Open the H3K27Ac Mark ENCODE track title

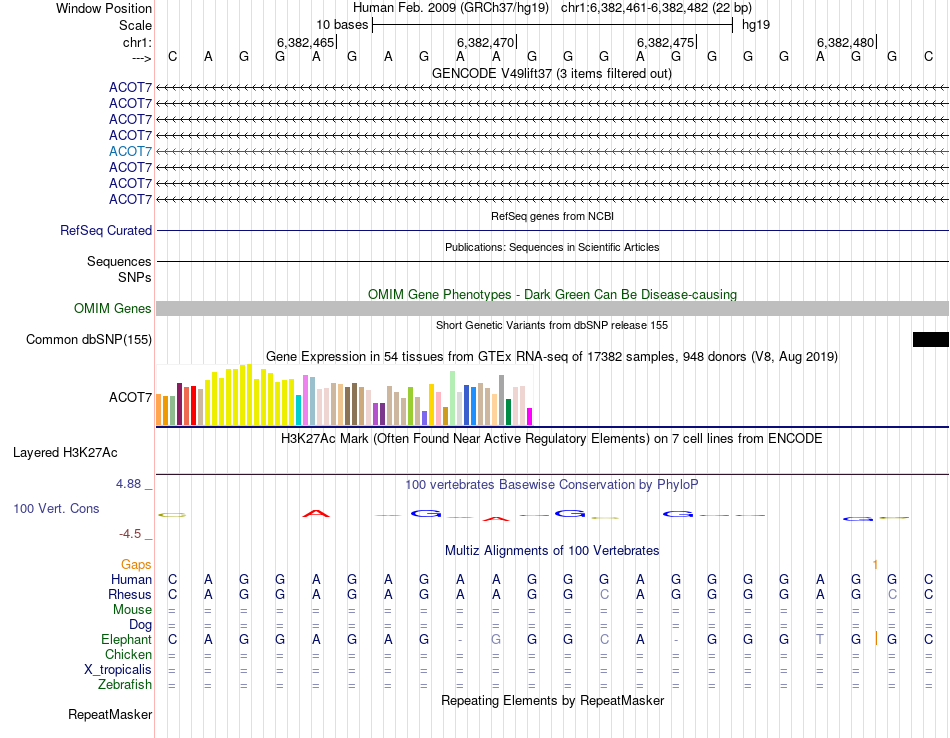pos(552,439)
